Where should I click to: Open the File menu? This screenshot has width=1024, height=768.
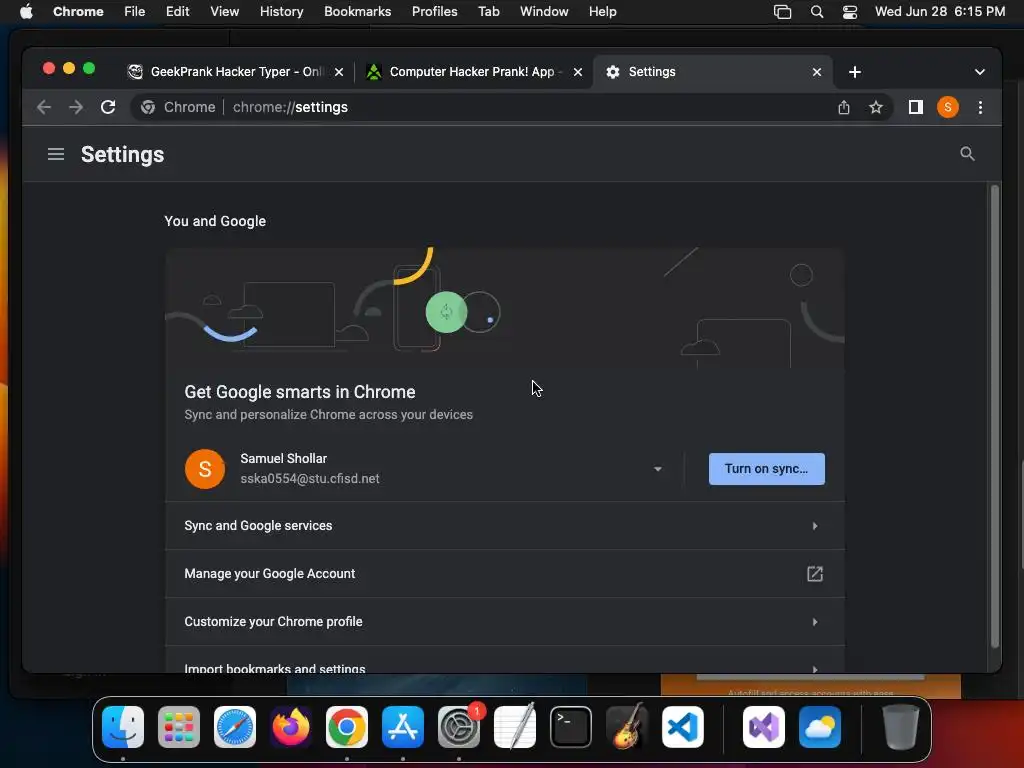[135, 12]
